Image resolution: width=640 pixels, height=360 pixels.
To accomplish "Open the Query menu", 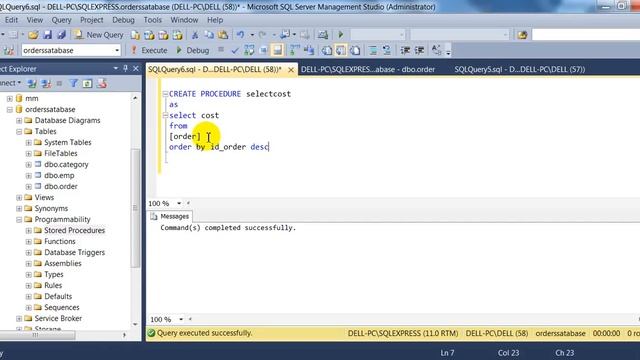I will 61,20.
